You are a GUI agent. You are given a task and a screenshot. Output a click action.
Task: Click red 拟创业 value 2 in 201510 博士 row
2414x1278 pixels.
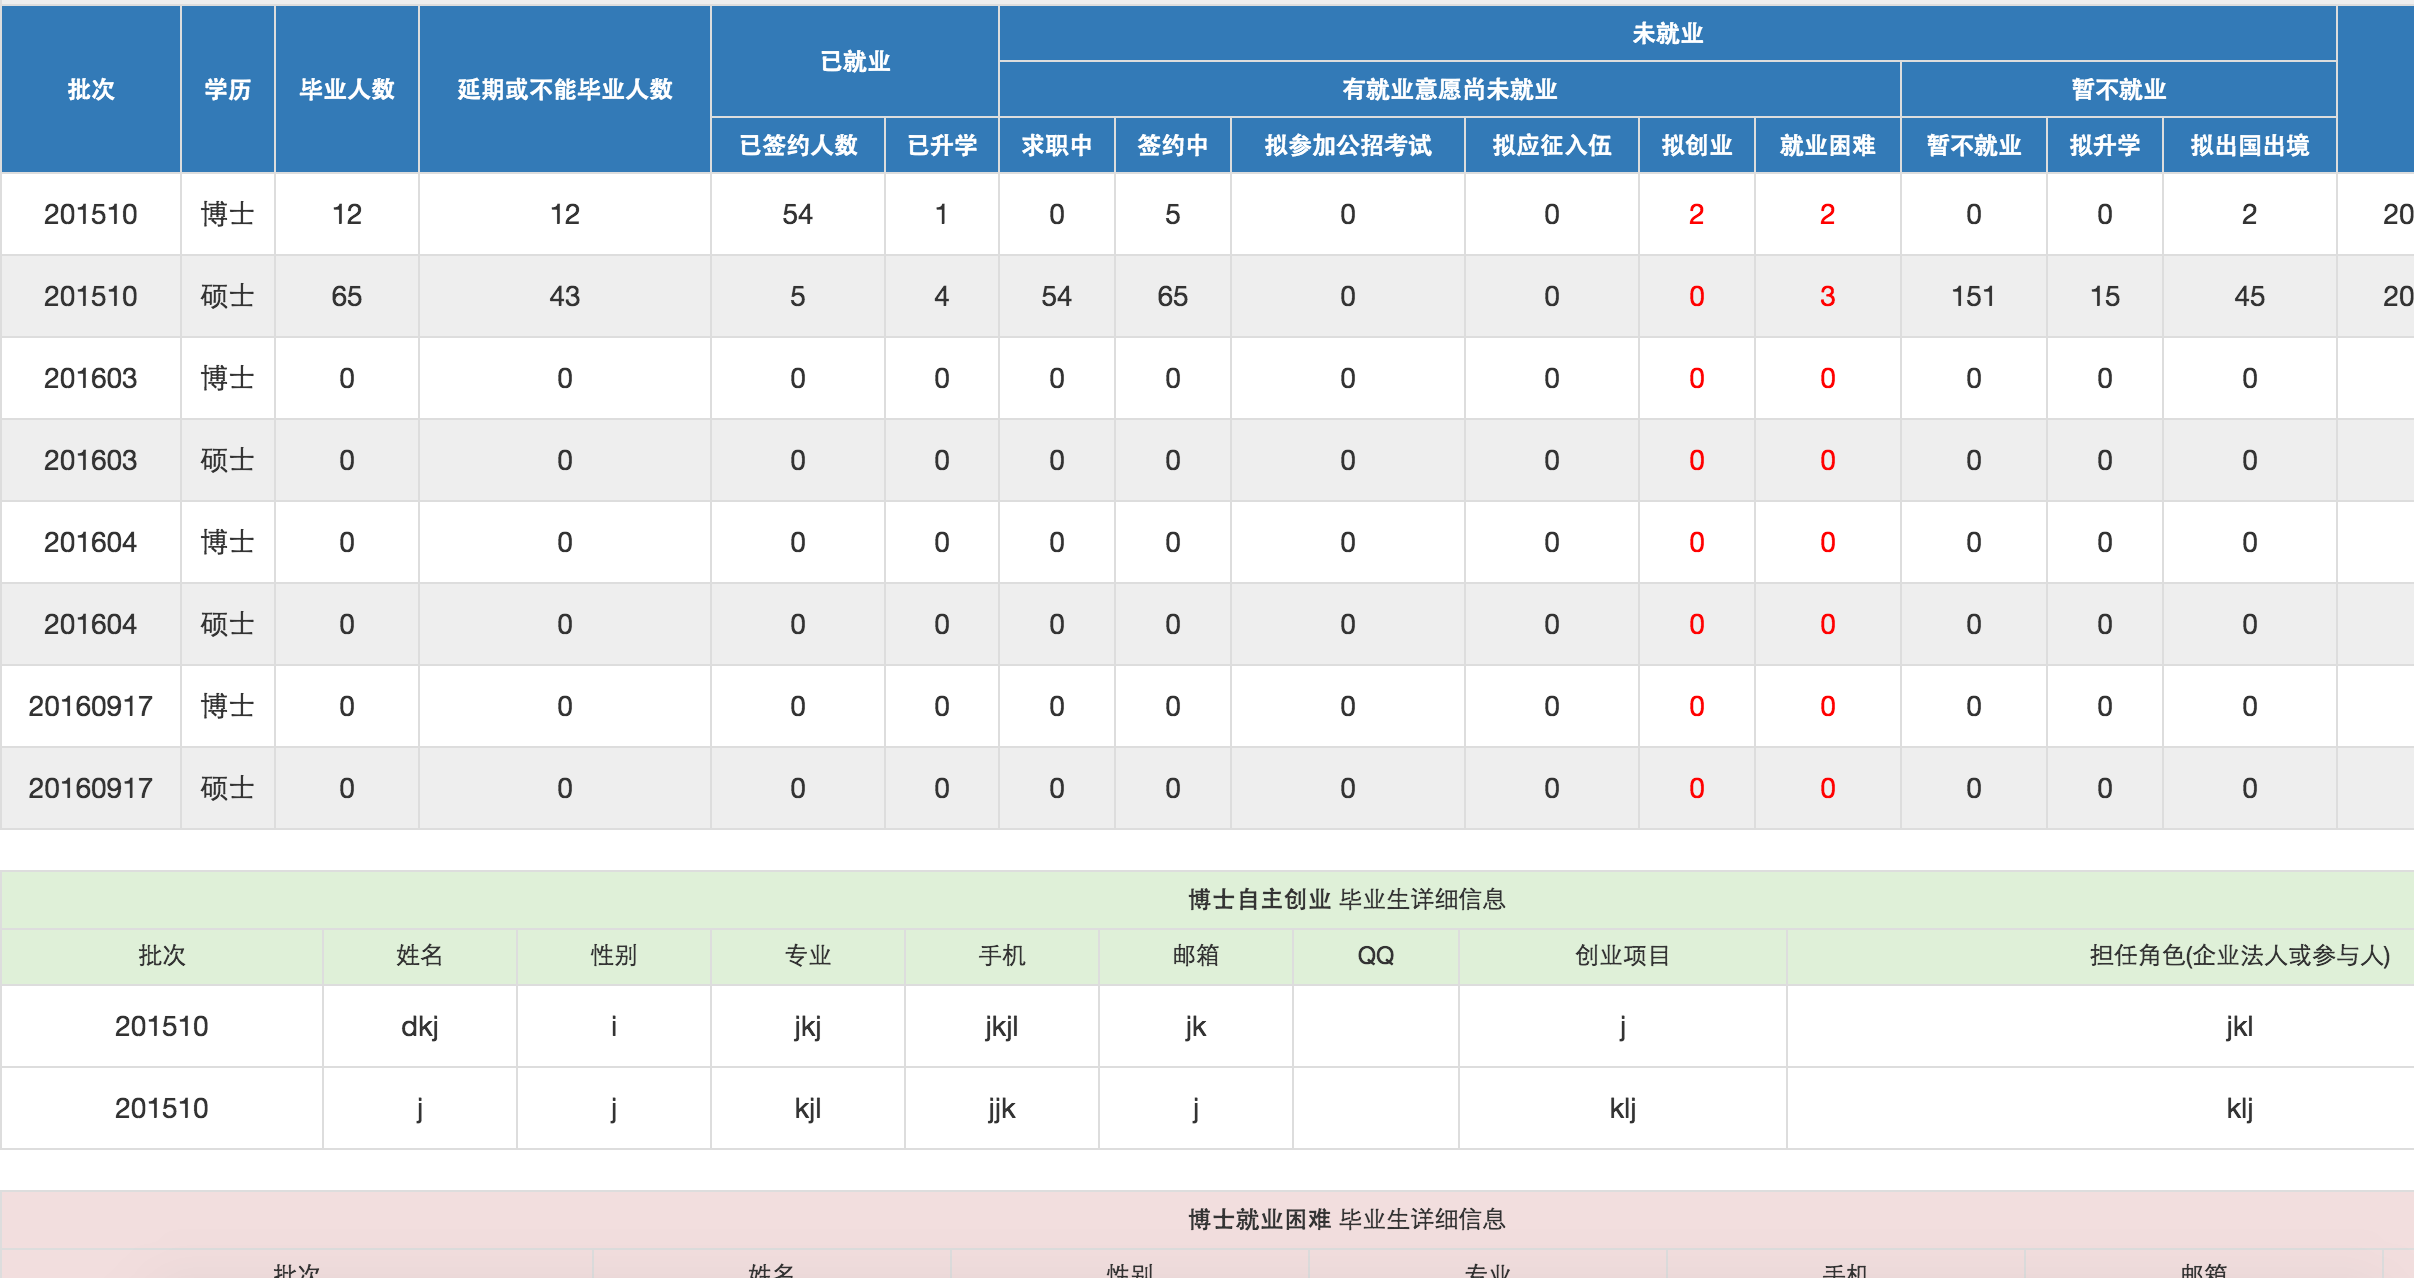1697,214
